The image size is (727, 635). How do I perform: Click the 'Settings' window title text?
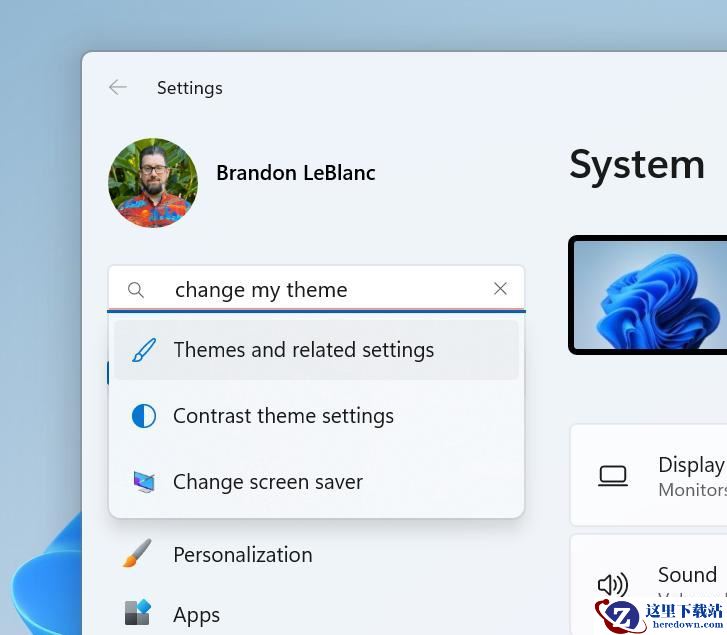point(190,88)
